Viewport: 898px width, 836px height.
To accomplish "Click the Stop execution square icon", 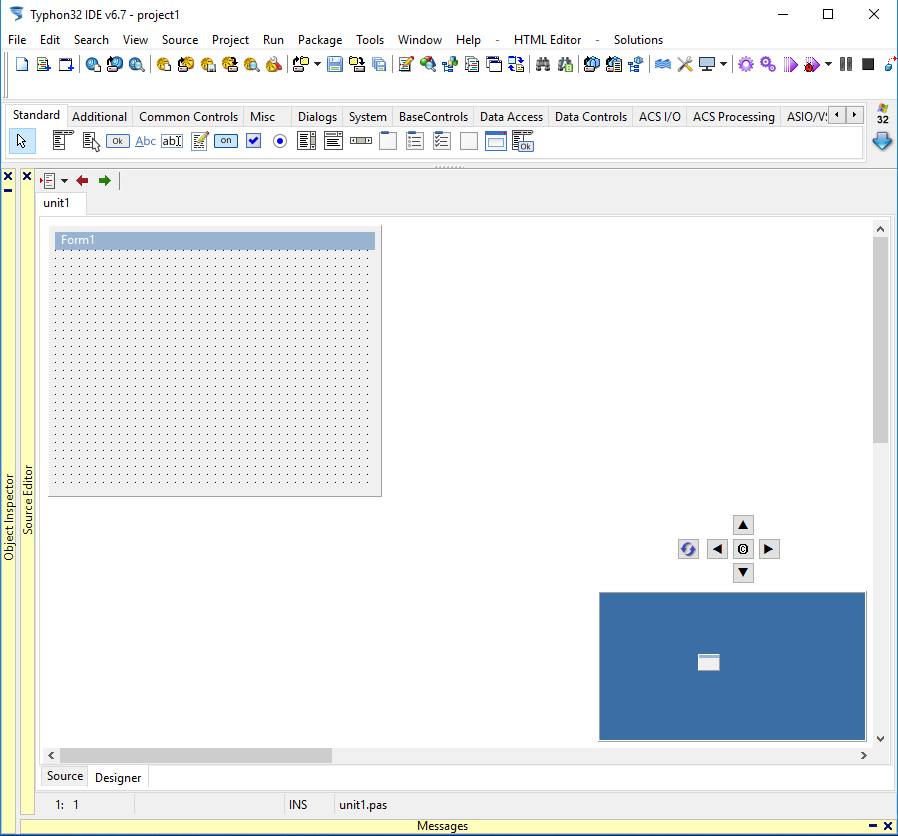I will coord(868,64).
